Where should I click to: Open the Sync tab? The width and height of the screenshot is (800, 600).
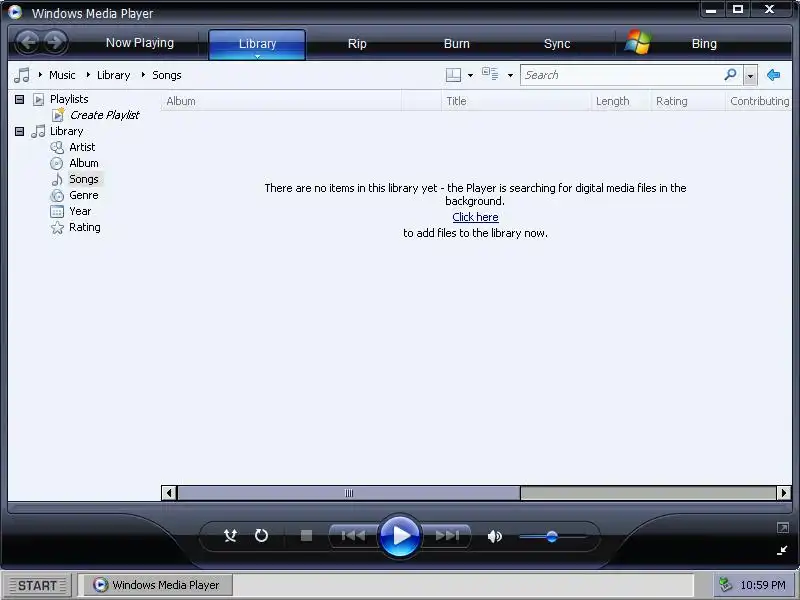[x=557, y=44]
